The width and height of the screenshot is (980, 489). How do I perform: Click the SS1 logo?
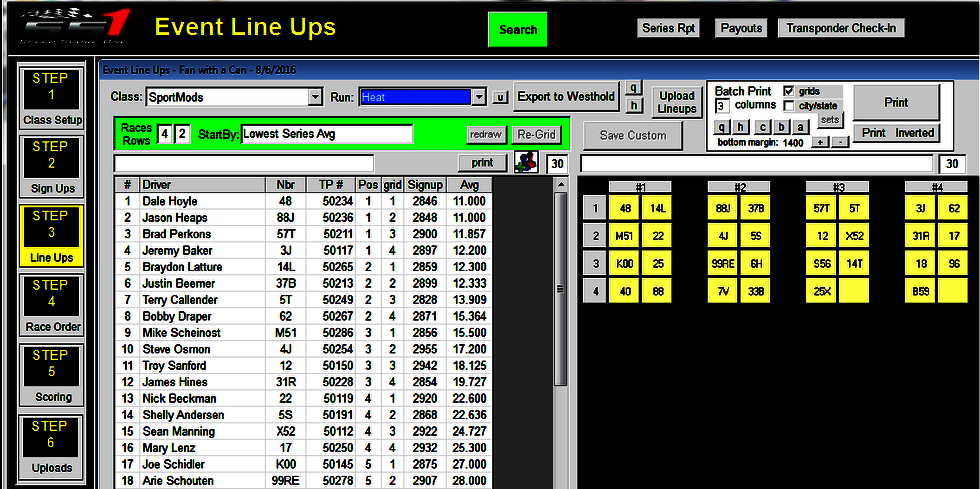[x=75, y=25]
